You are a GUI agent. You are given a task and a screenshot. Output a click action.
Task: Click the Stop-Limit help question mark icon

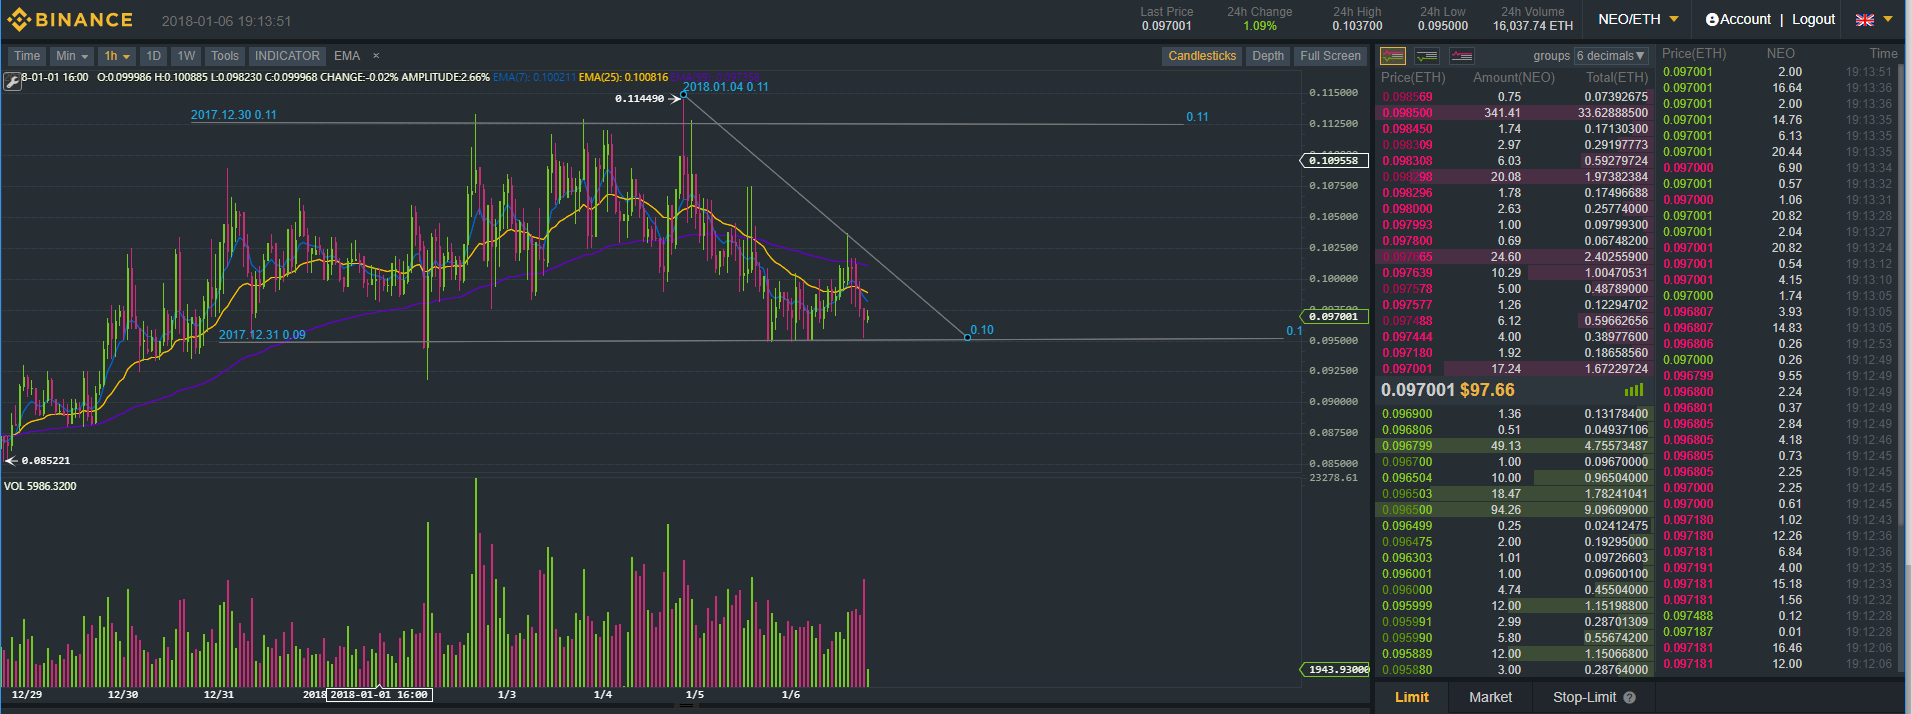pos(1629,698)
